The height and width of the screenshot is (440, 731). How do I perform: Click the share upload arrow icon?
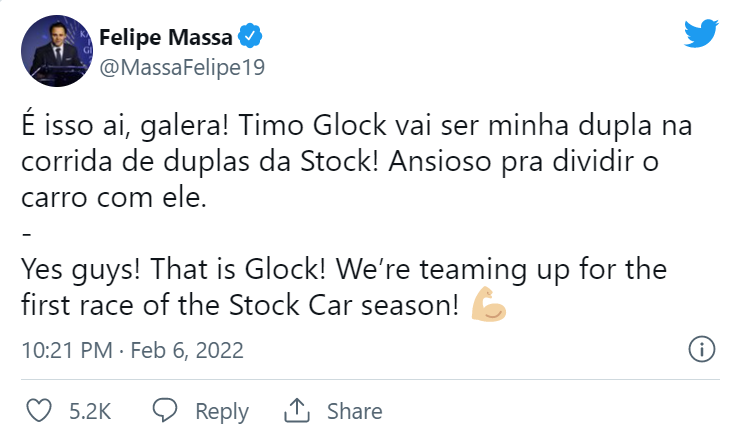click(298, 410)
